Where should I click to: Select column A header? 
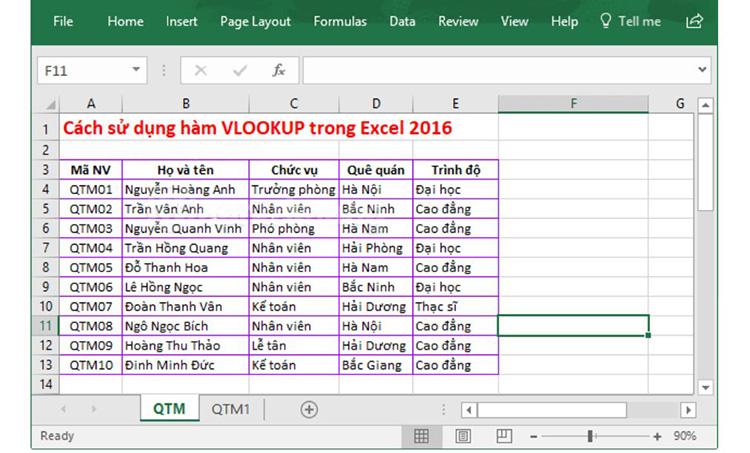91,104
